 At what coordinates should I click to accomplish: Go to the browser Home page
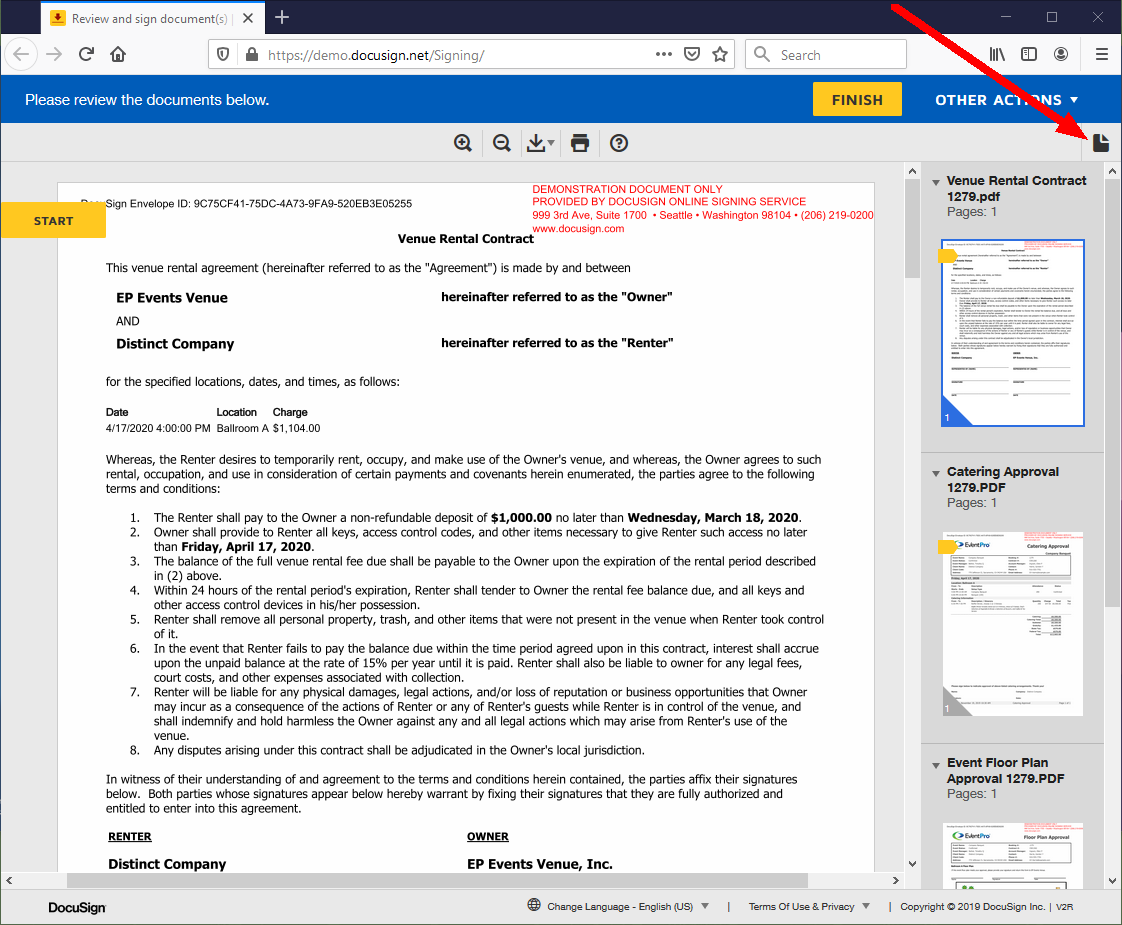coord(118,54)
